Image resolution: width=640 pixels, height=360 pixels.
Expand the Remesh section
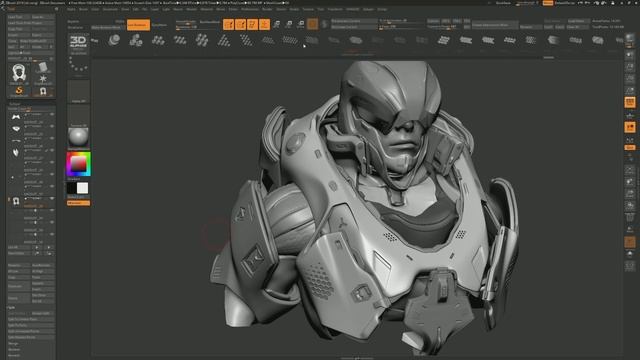coord(14,355)
